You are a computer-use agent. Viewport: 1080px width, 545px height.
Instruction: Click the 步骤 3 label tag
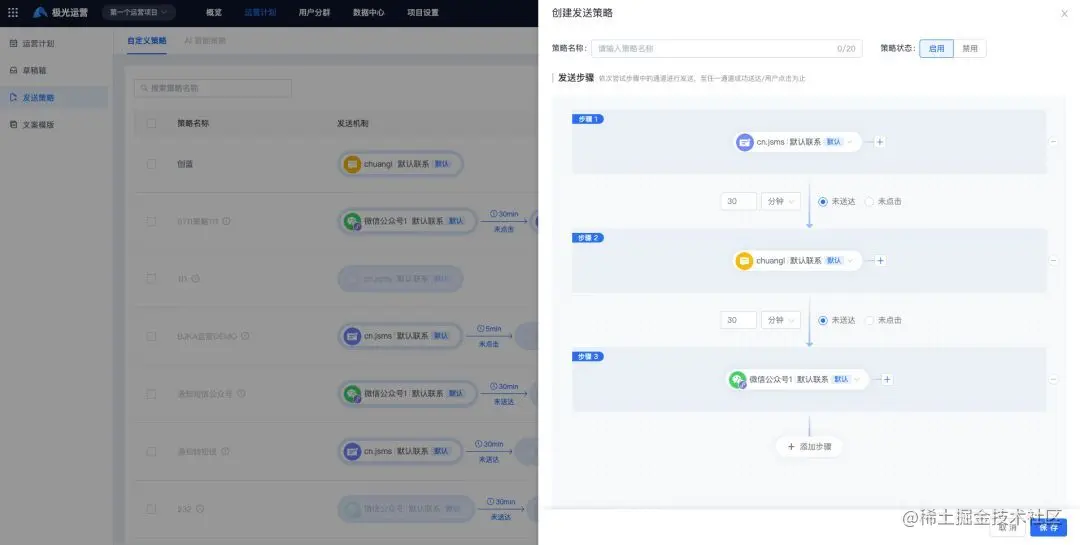point(588,357)
